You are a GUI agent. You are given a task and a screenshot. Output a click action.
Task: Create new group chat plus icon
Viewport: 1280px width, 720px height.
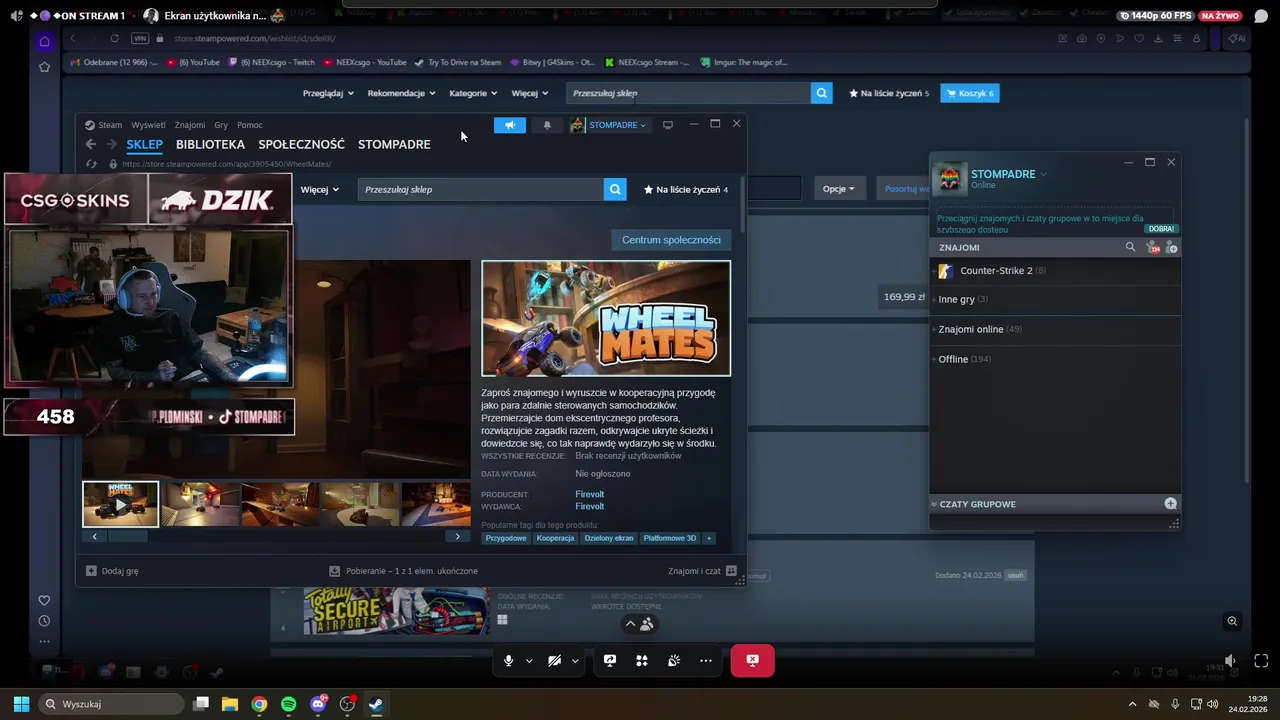[x=1171, y=504]
